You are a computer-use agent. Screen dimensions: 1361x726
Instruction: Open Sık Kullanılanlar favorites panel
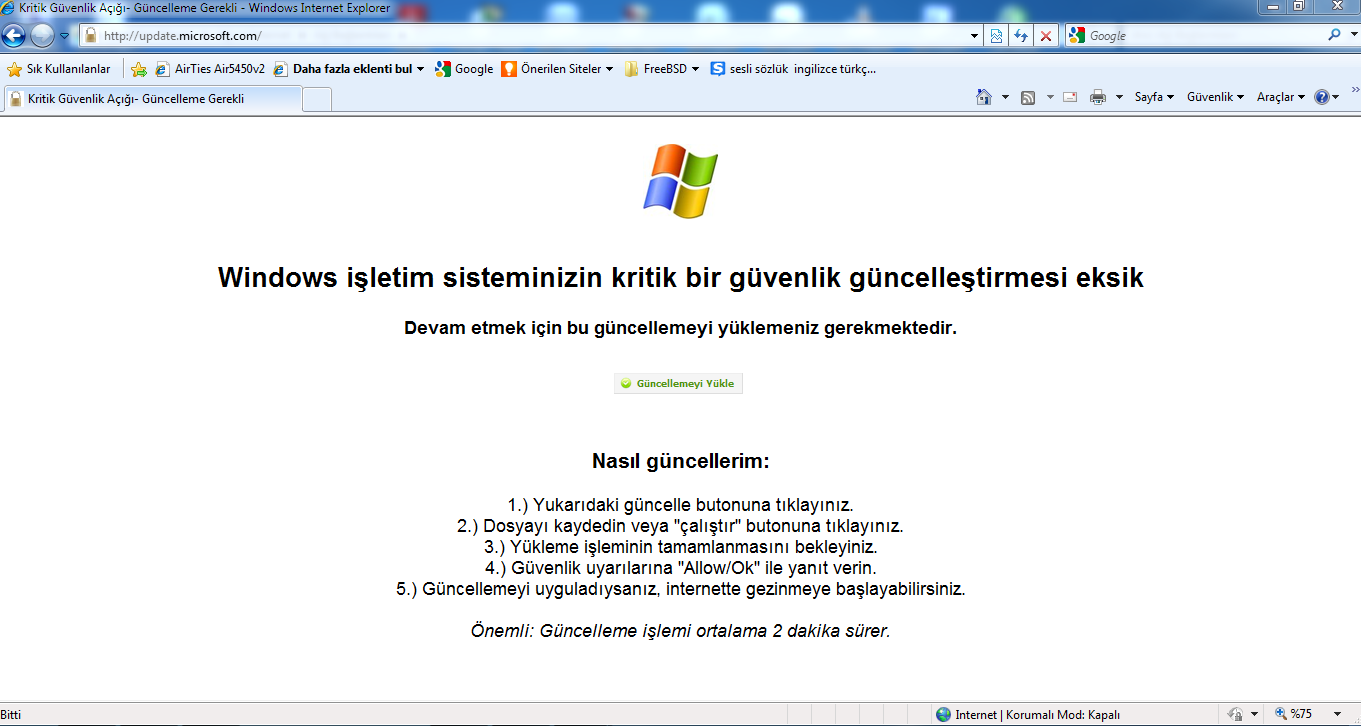click(x=59, y=69)
